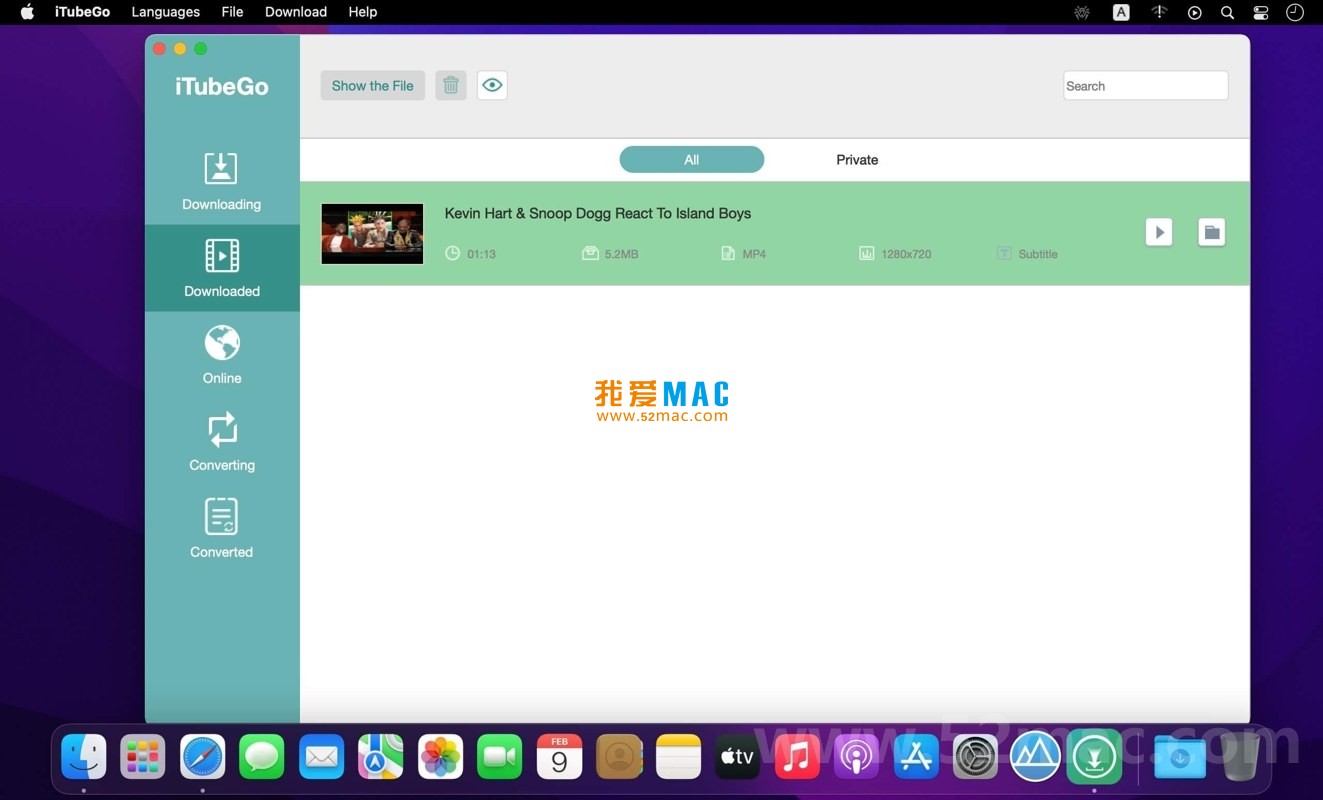Open the Help menu
This screenshot has width=1323, height=800.
tap(362, 12)
